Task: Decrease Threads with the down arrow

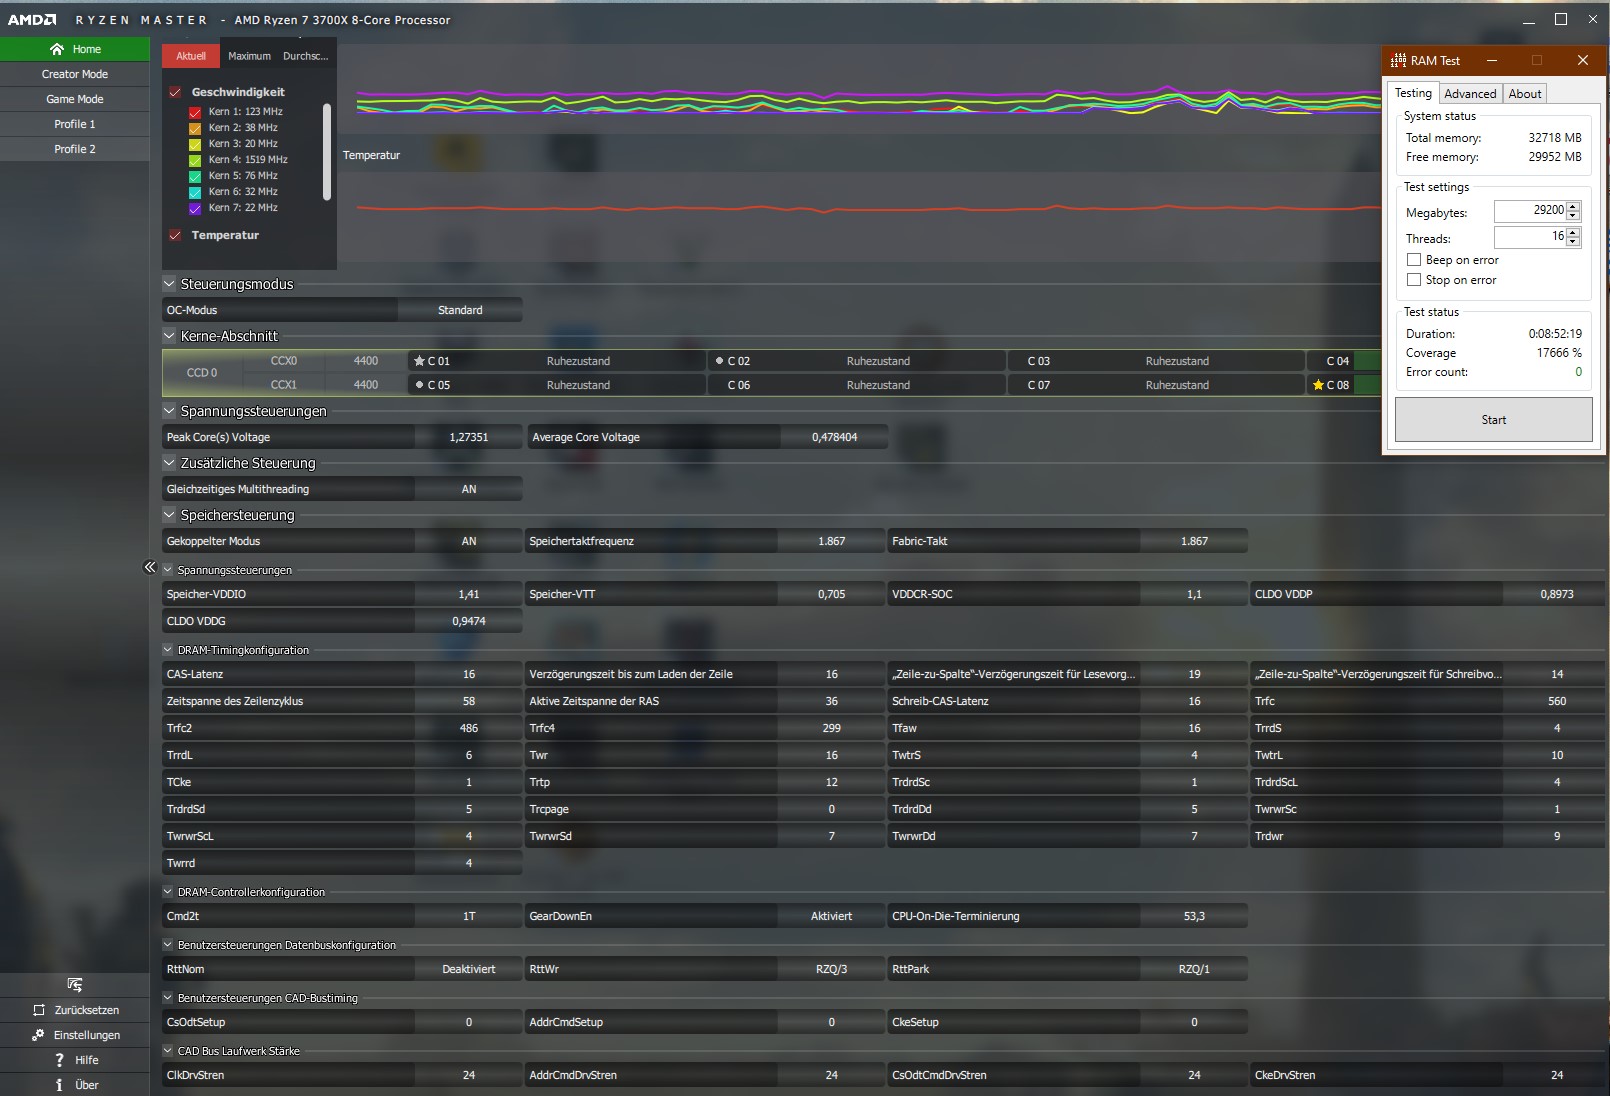Action: 1573,242
